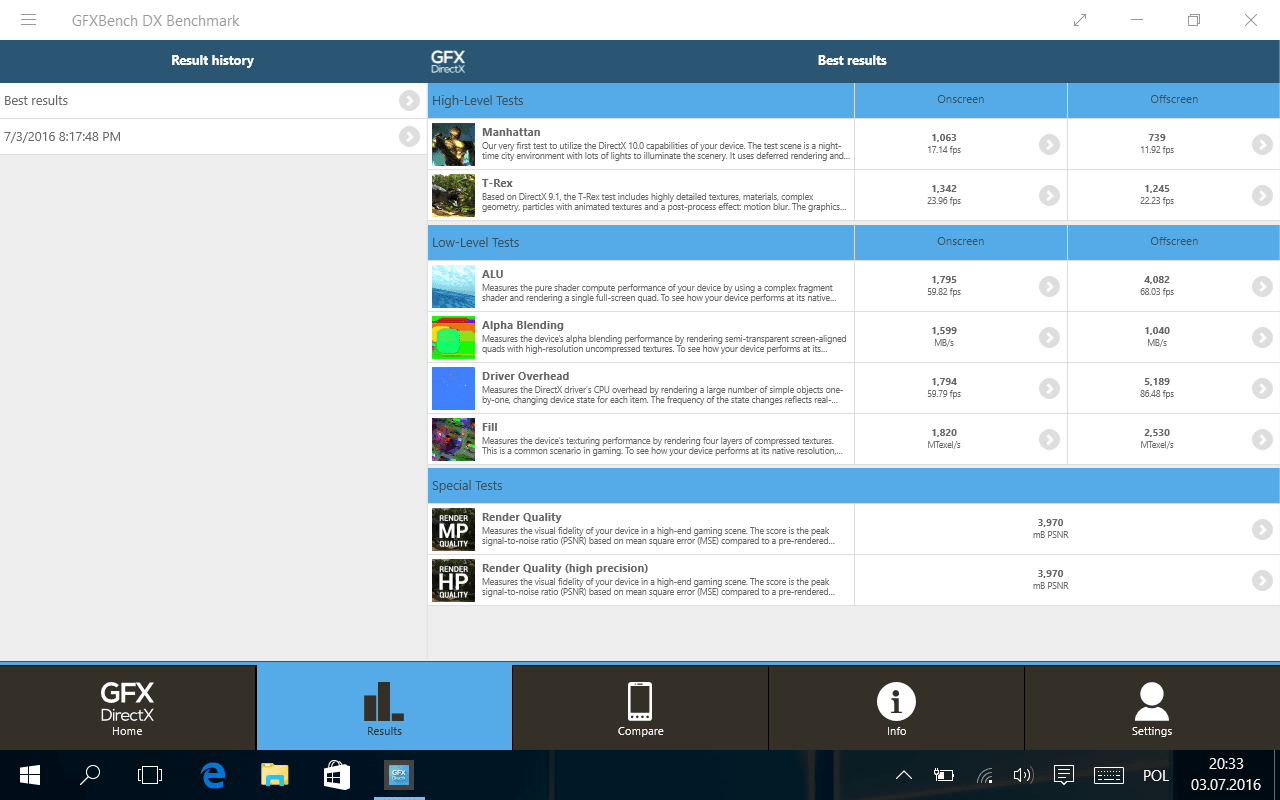
Task: Click GFXBench icon in taskbar
Action: tap(399, 775)
